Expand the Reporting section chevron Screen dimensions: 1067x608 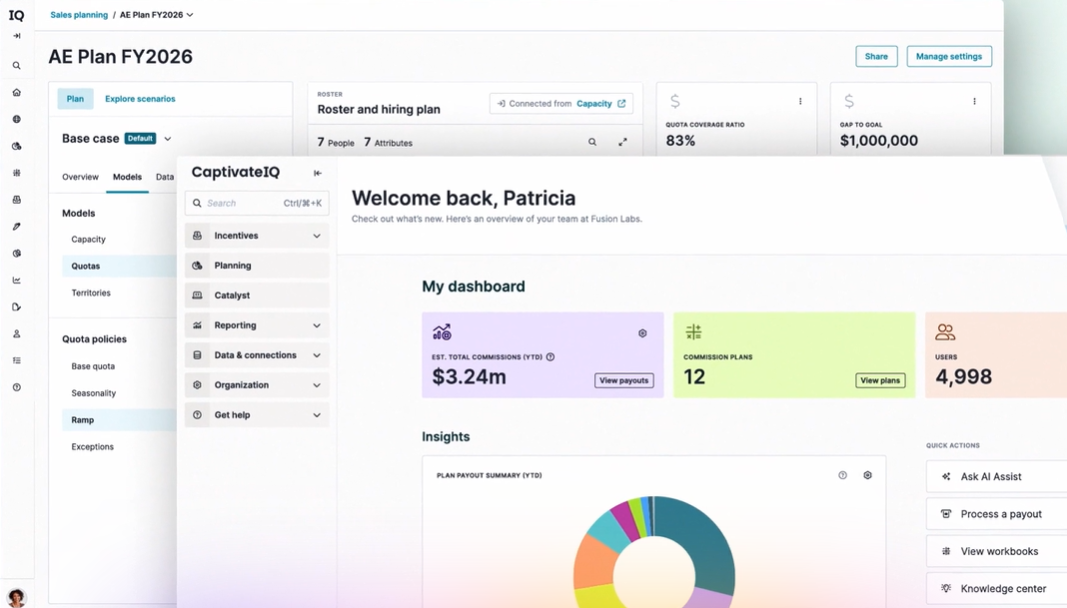316,325
